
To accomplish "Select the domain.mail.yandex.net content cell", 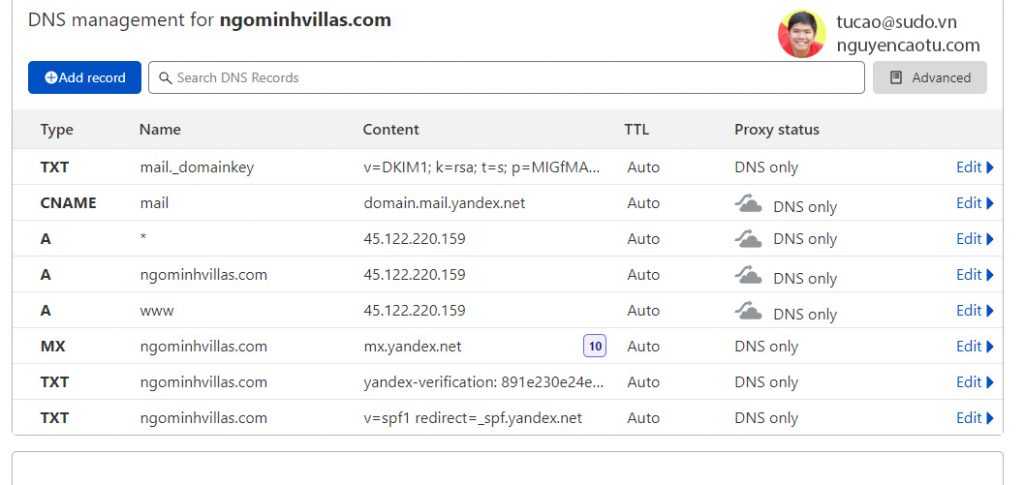I will (x=444, y=203).
